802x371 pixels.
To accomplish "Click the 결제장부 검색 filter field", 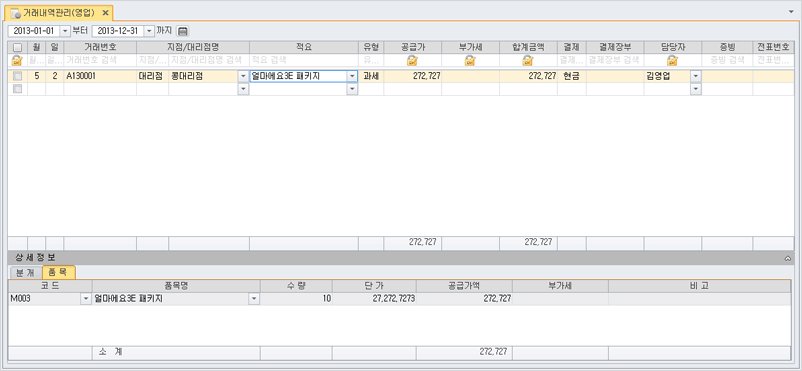I will tap(615, 60).
